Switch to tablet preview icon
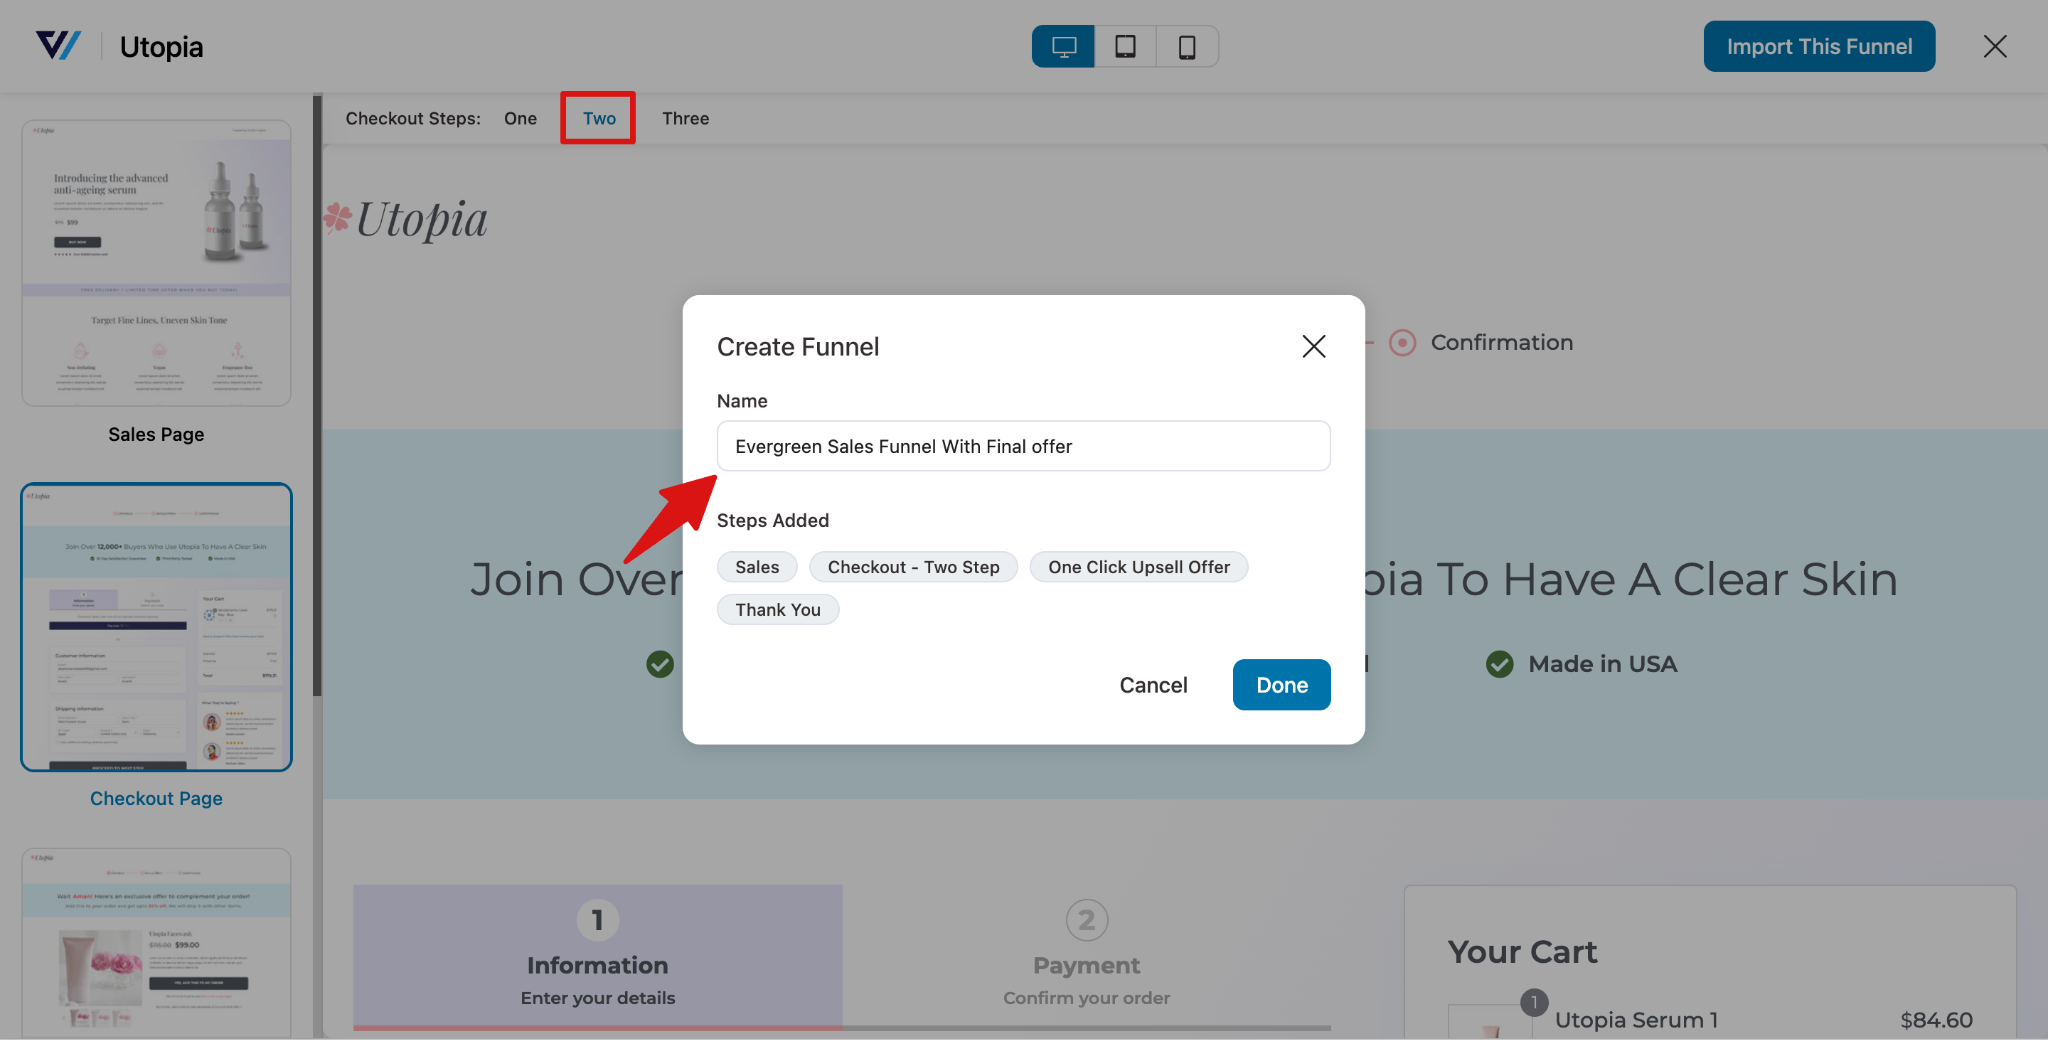The image size is (2048, 1040). coord(1125,47)
